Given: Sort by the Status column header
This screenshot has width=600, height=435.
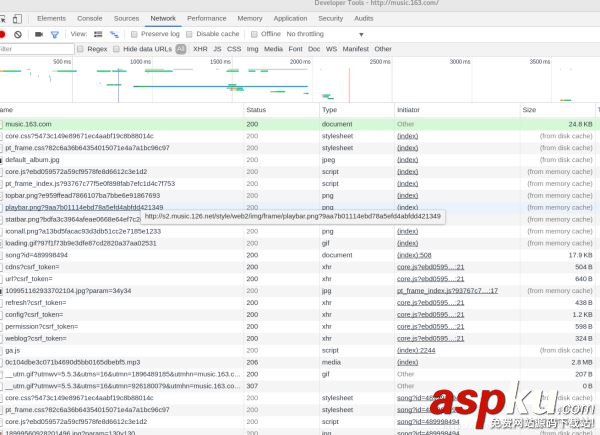Looking at the screenshot, I should click(x=281, y=110).
